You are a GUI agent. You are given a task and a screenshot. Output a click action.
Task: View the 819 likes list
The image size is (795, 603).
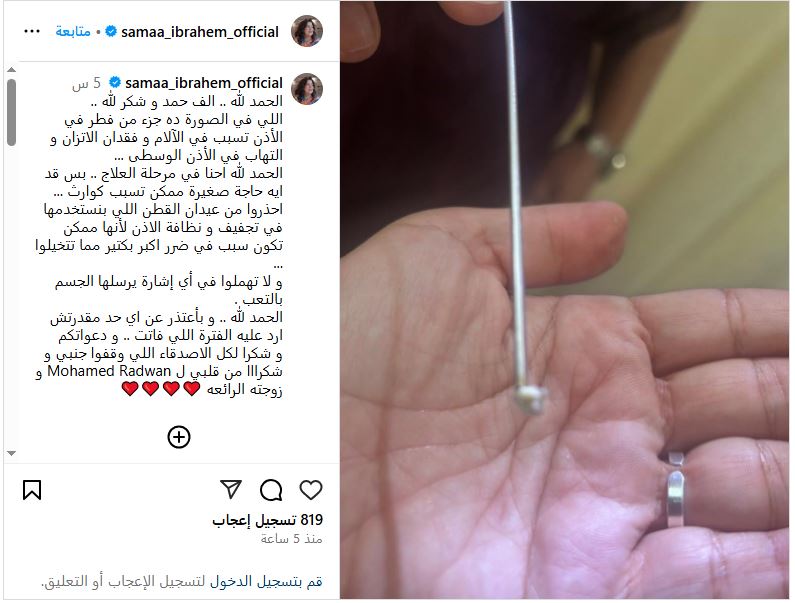268,520
